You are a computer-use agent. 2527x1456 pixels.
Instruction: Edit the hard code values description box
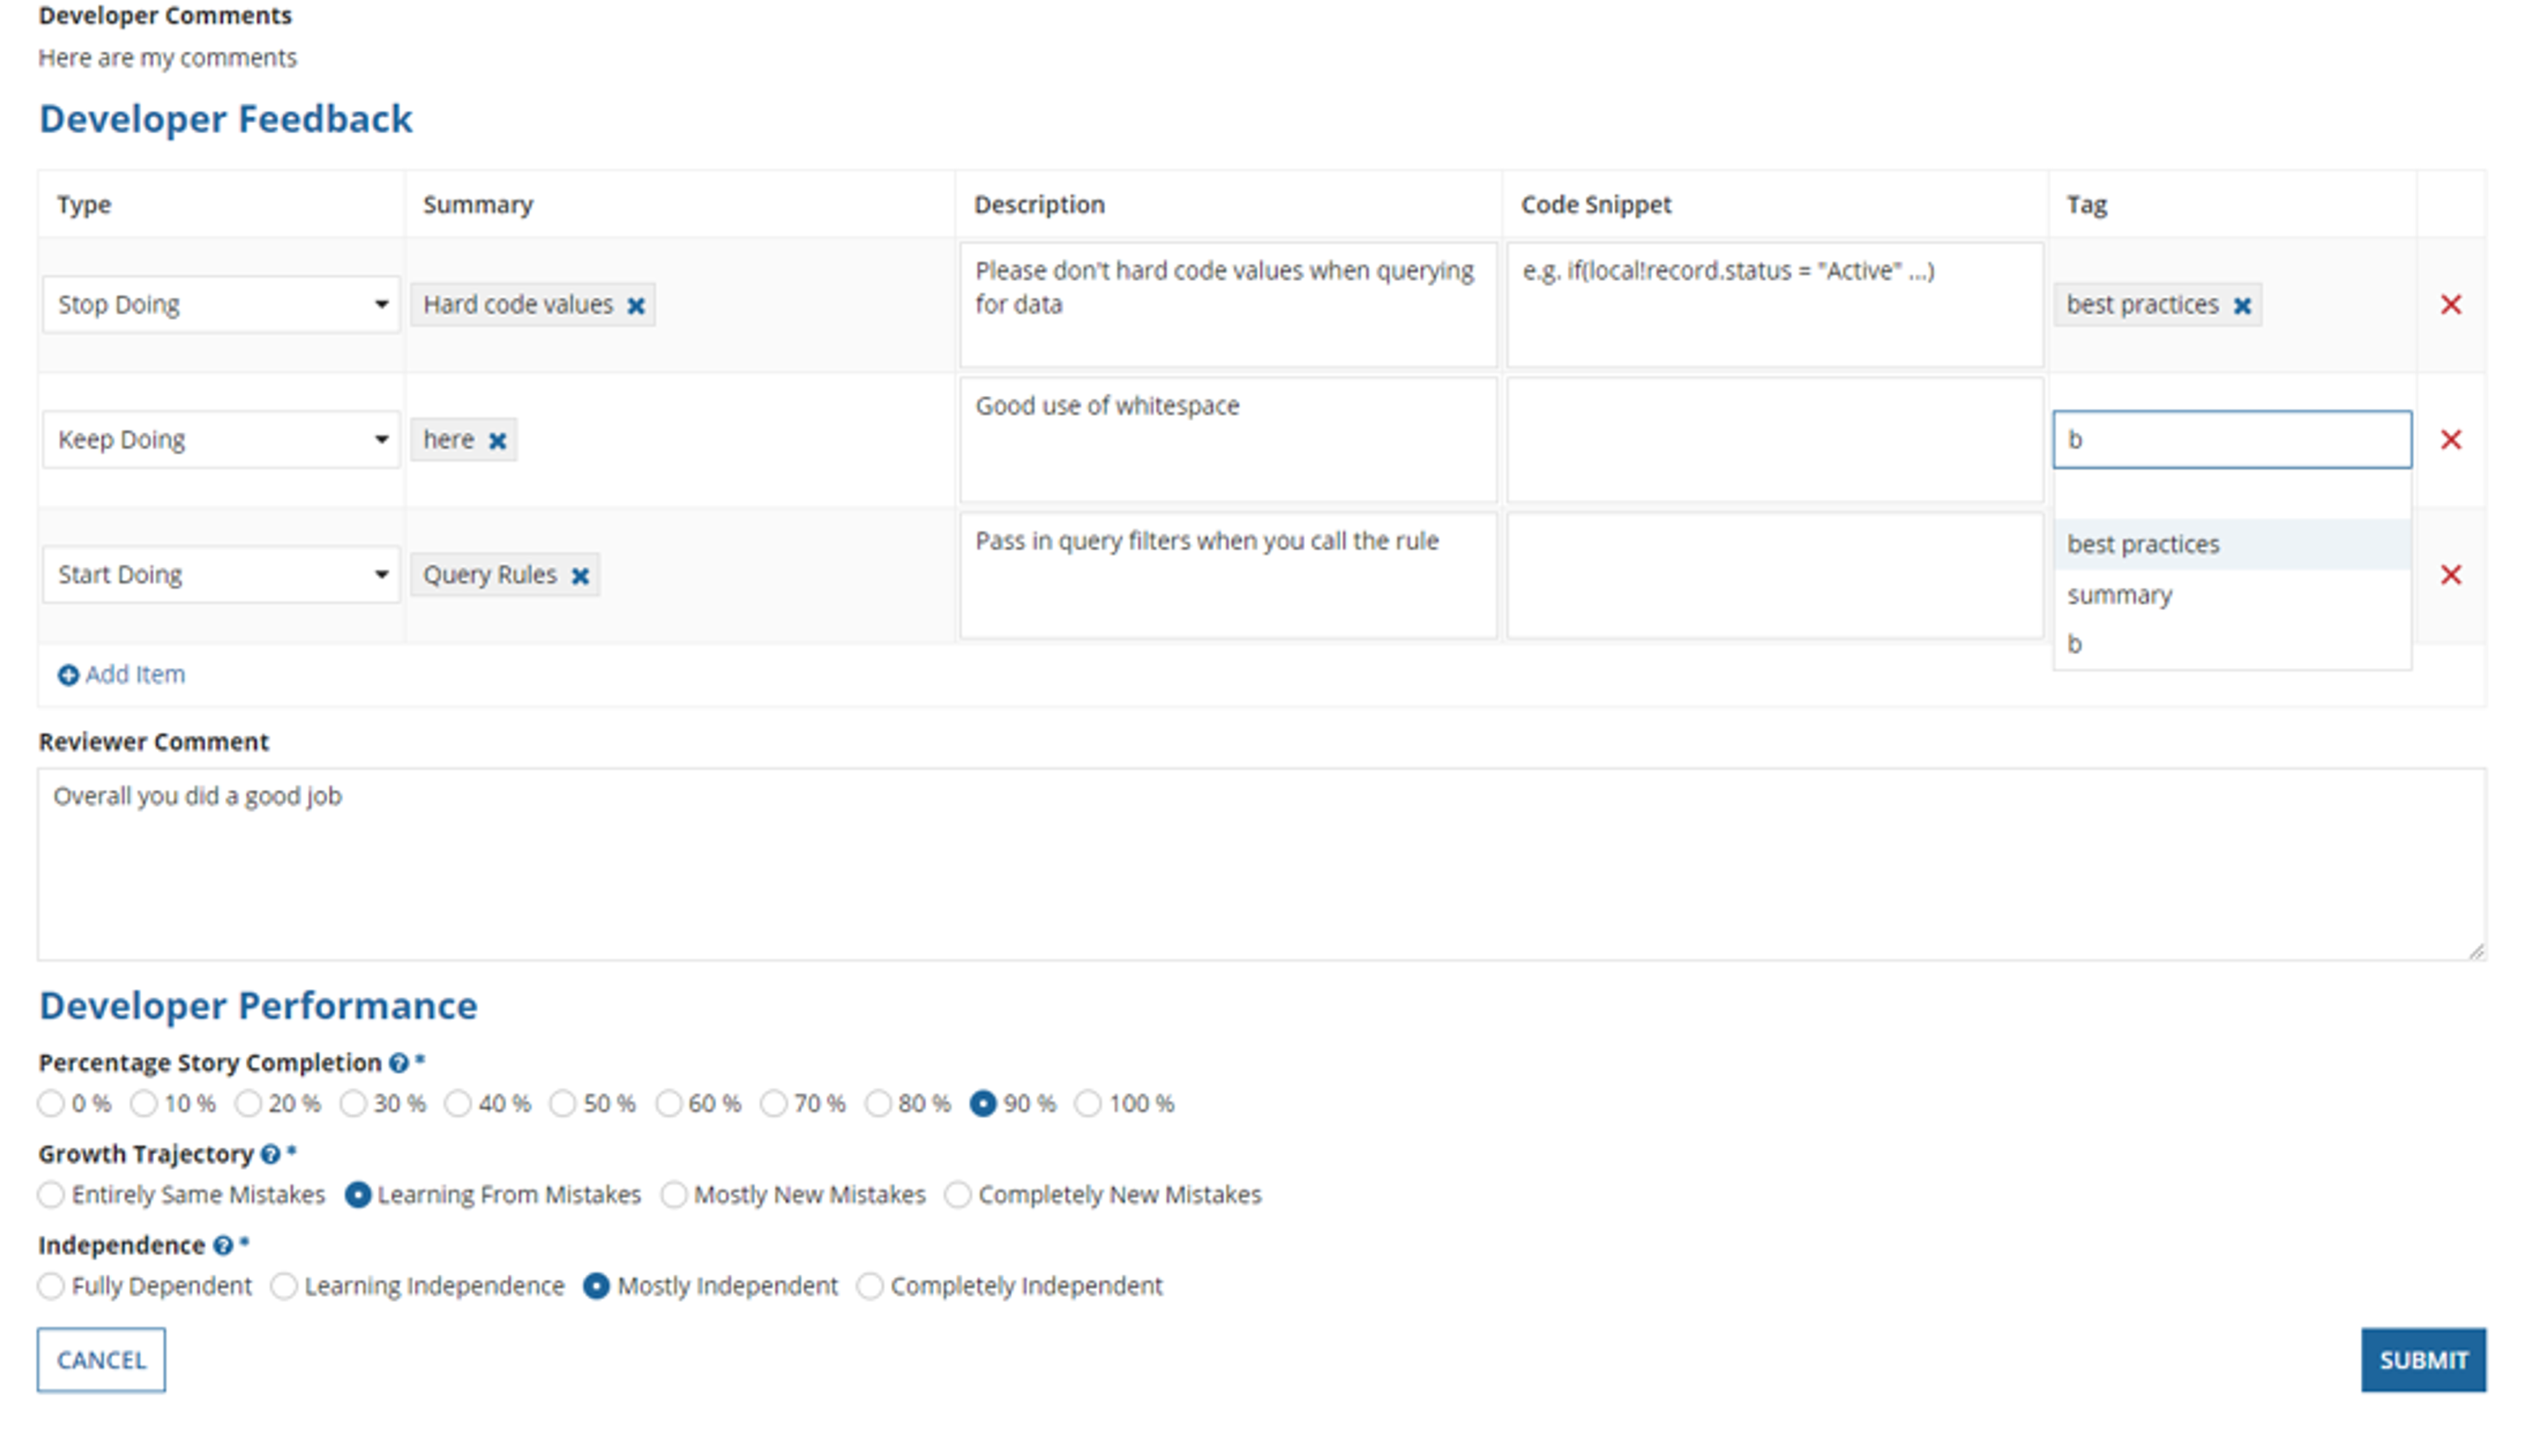1228,304
